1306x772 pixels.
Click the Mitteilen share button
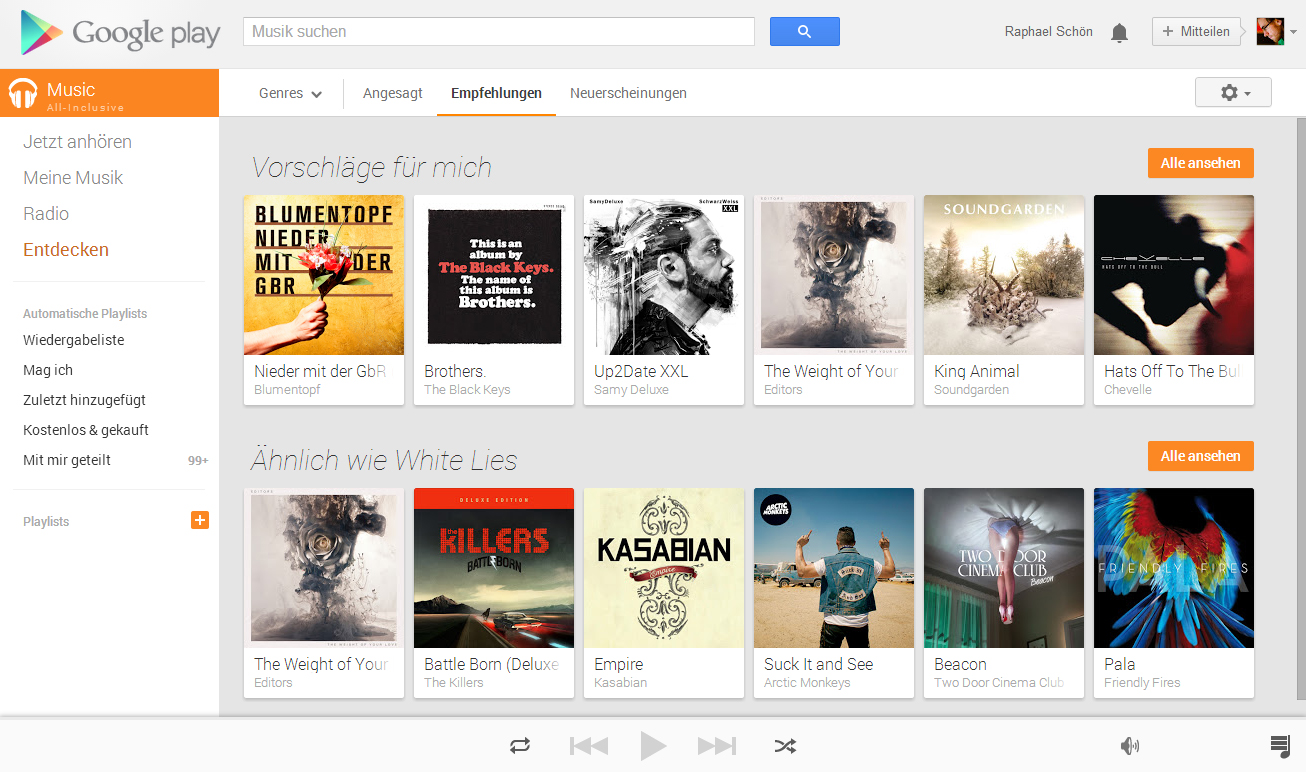(x=1196, y=32)
